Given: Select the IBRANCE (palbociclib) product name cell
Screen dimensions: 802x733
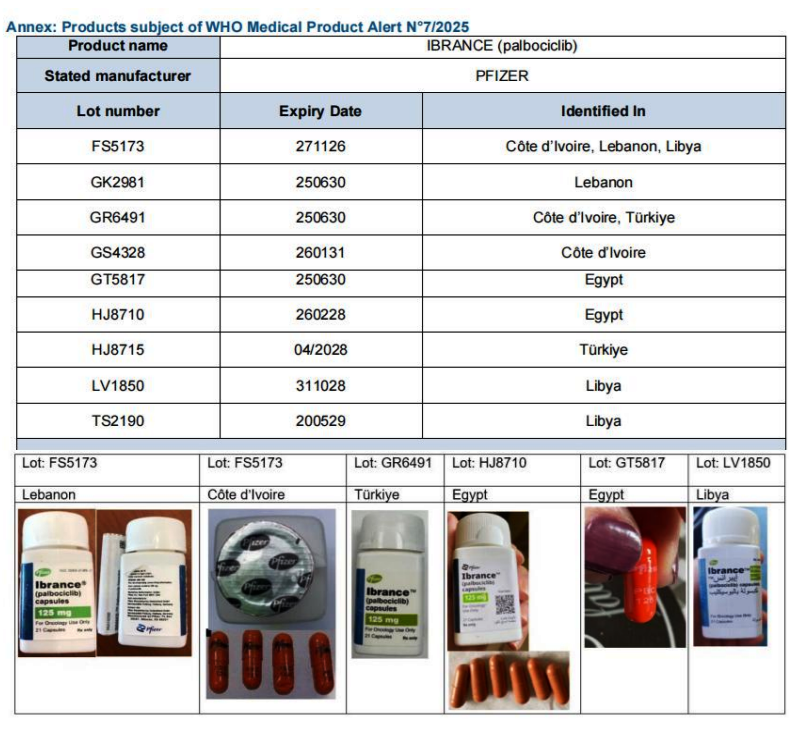Looking at the screenshot, I should pos(502,46).
